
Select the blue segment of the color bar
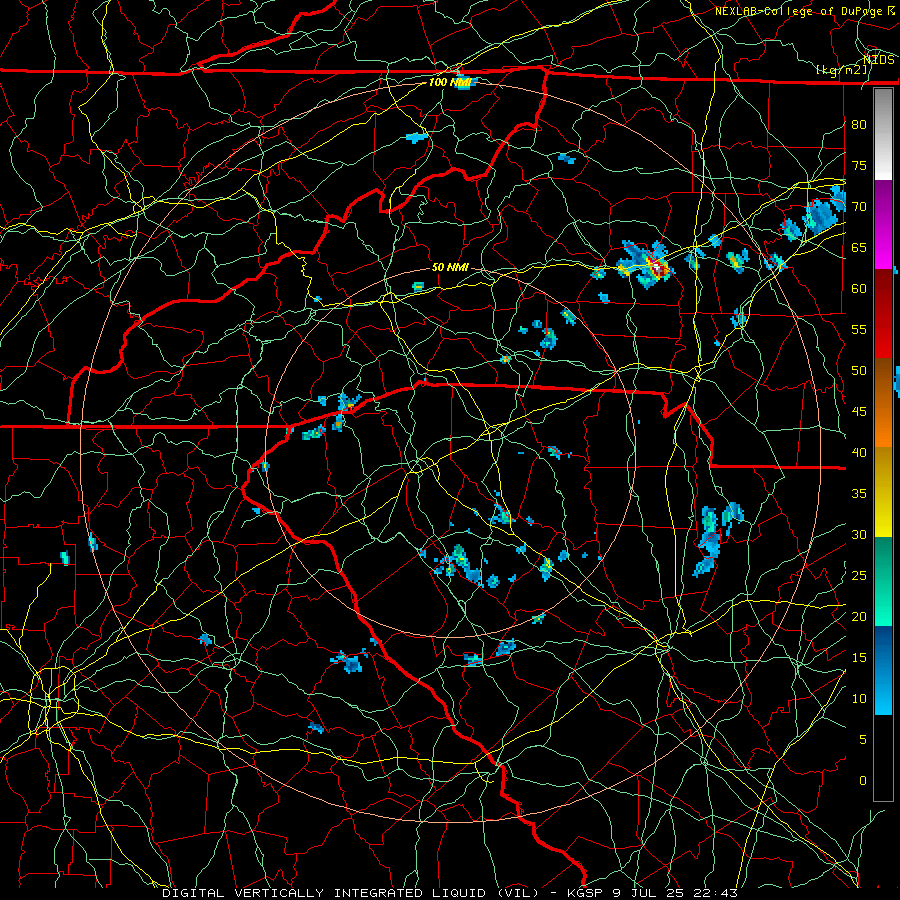883,670
